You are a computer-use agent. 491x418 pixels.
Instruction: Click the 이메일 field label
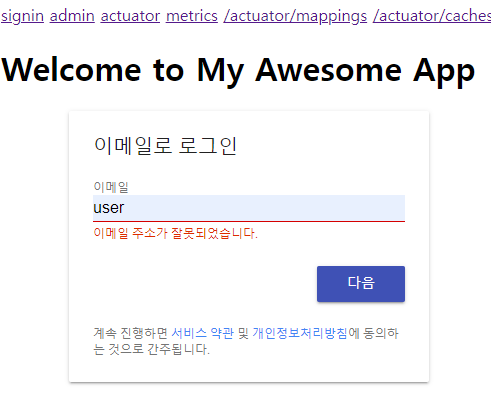111,187
